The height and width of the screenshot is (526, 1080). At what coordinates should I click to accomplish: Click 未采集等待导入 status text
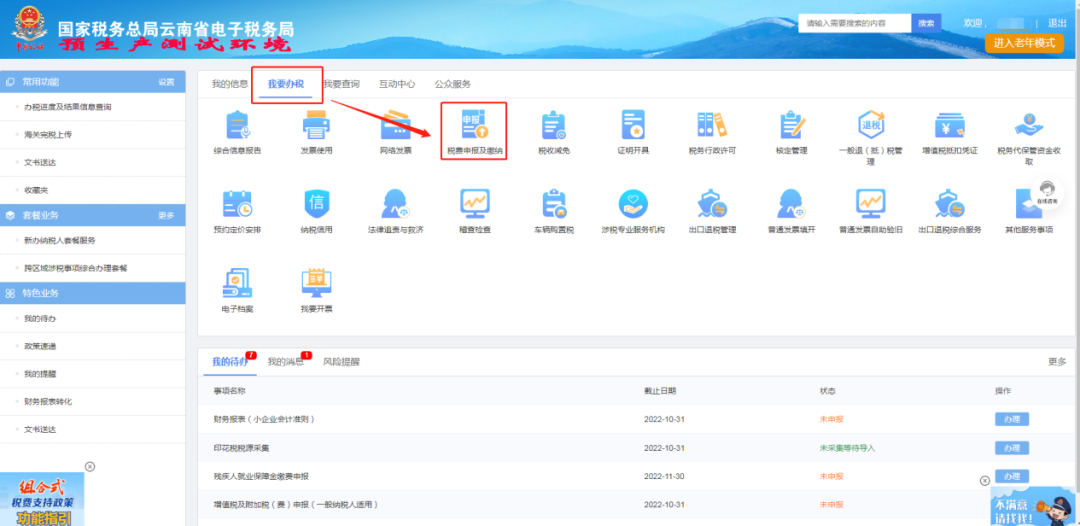click(x=847, y=448)
